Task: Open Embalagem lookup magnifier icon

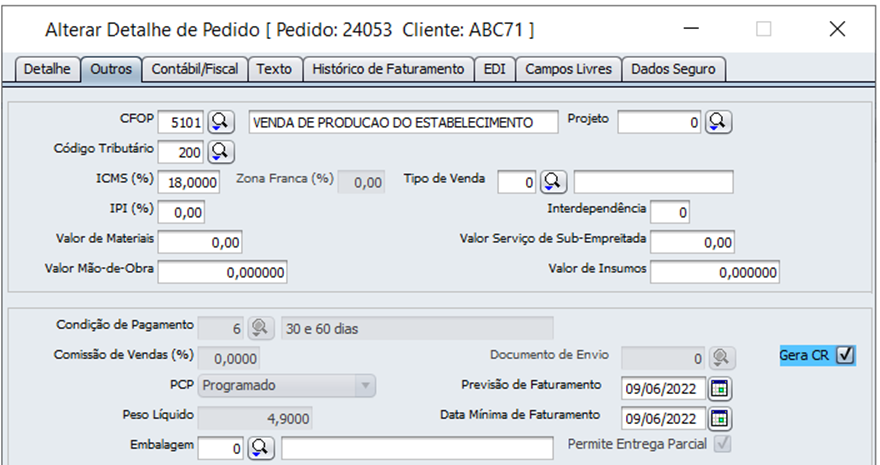Action: point(260,448)
